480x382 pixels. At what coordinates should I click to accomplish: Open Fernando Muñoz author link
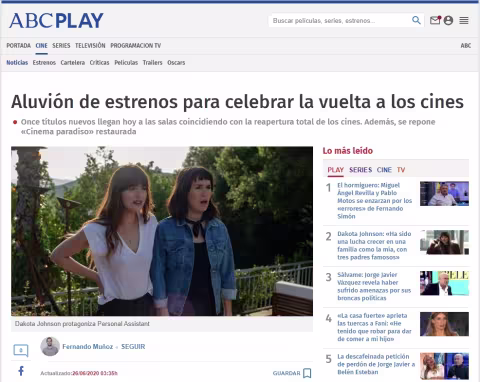click(x=88, y=347)
